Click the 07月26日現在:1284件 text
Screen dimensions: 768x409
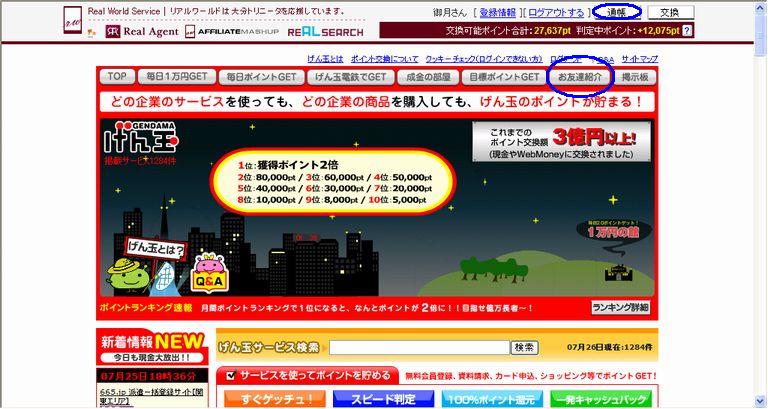pos(609,347)
